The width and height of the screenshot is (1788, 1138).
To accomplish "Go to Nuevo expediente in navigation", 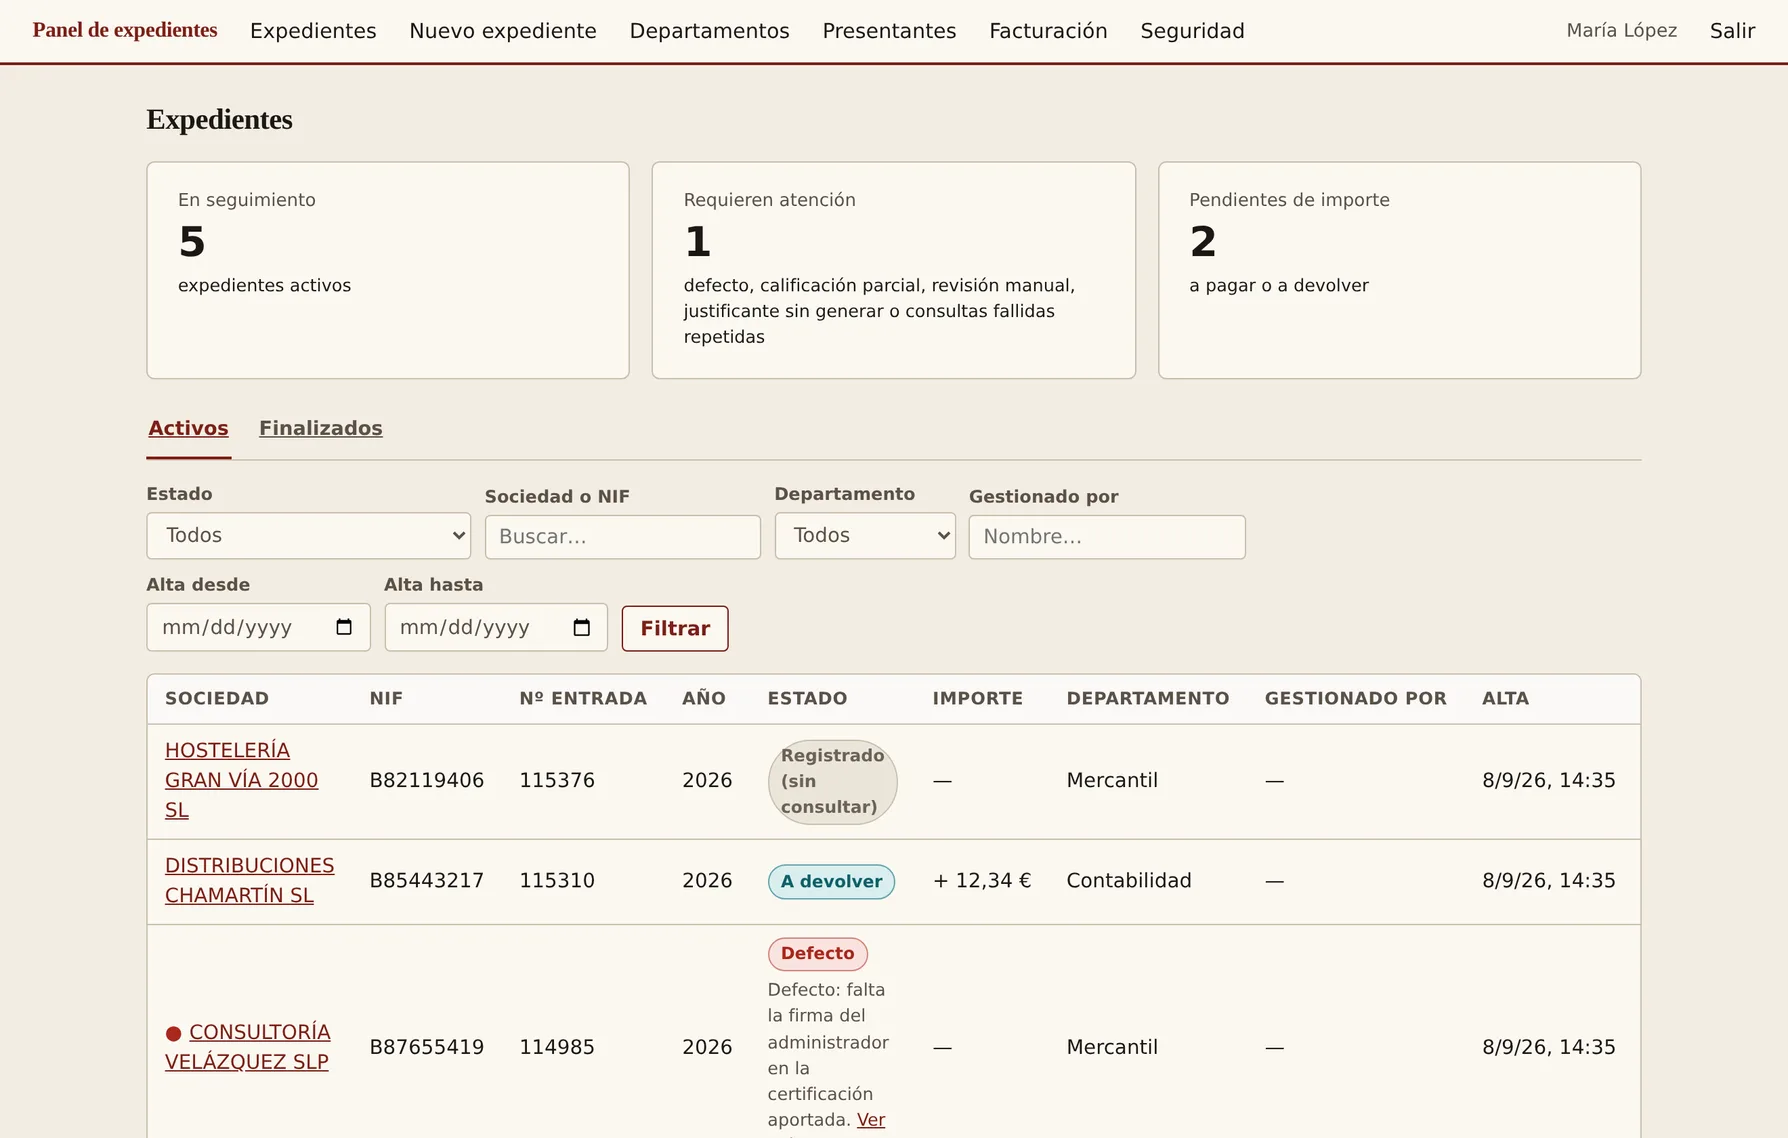I will pos(503,31).
